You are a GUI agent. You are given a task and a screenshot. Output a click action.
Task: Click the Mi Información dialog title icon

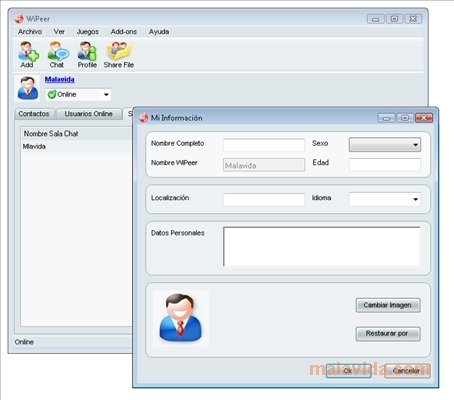coord(144,118)
